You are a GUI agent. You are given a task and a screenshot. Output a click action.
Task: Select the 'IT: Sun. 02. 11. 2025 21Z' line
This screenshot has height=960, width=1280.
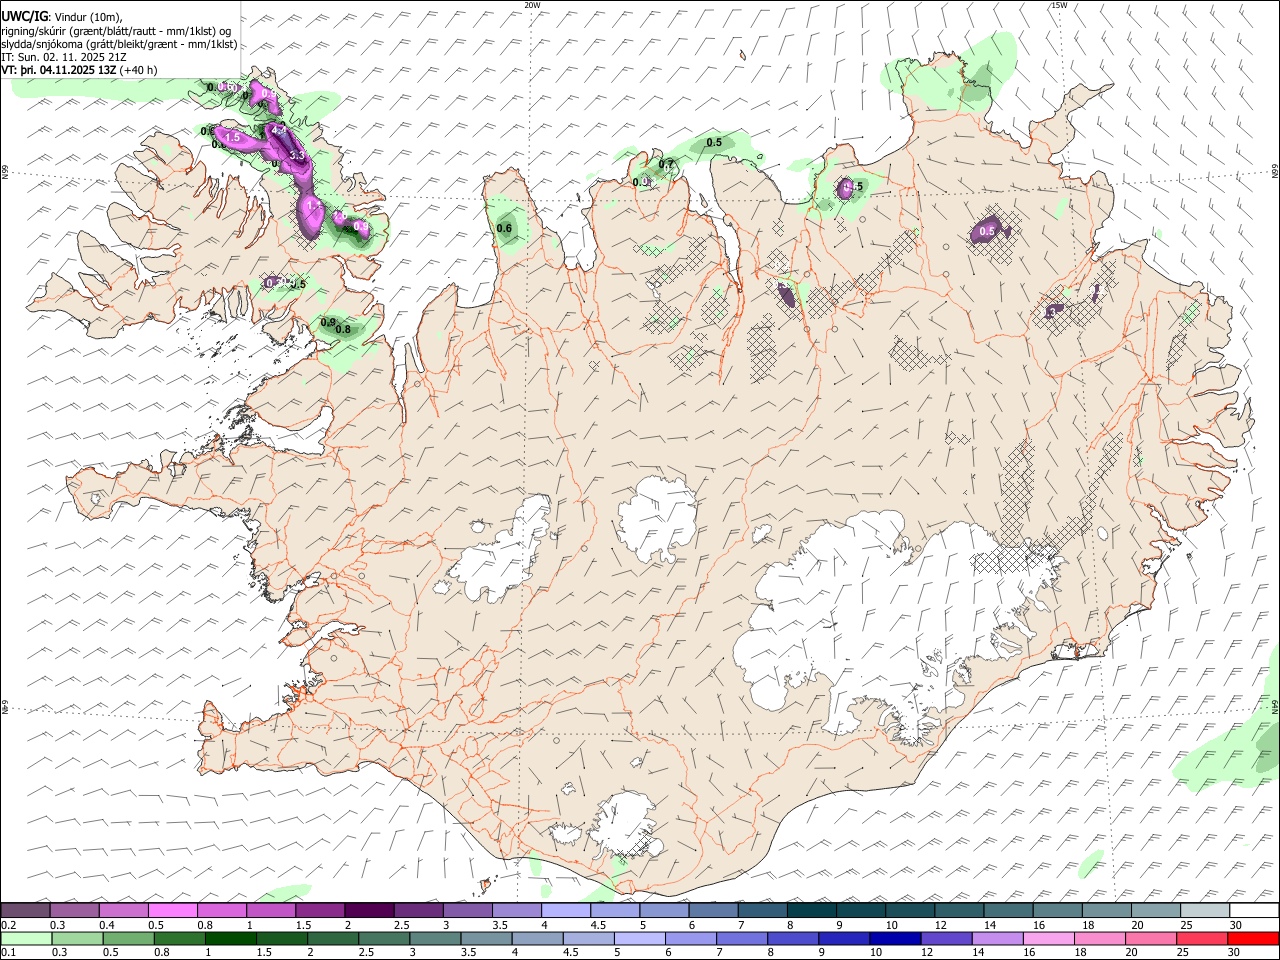[63, 57]
